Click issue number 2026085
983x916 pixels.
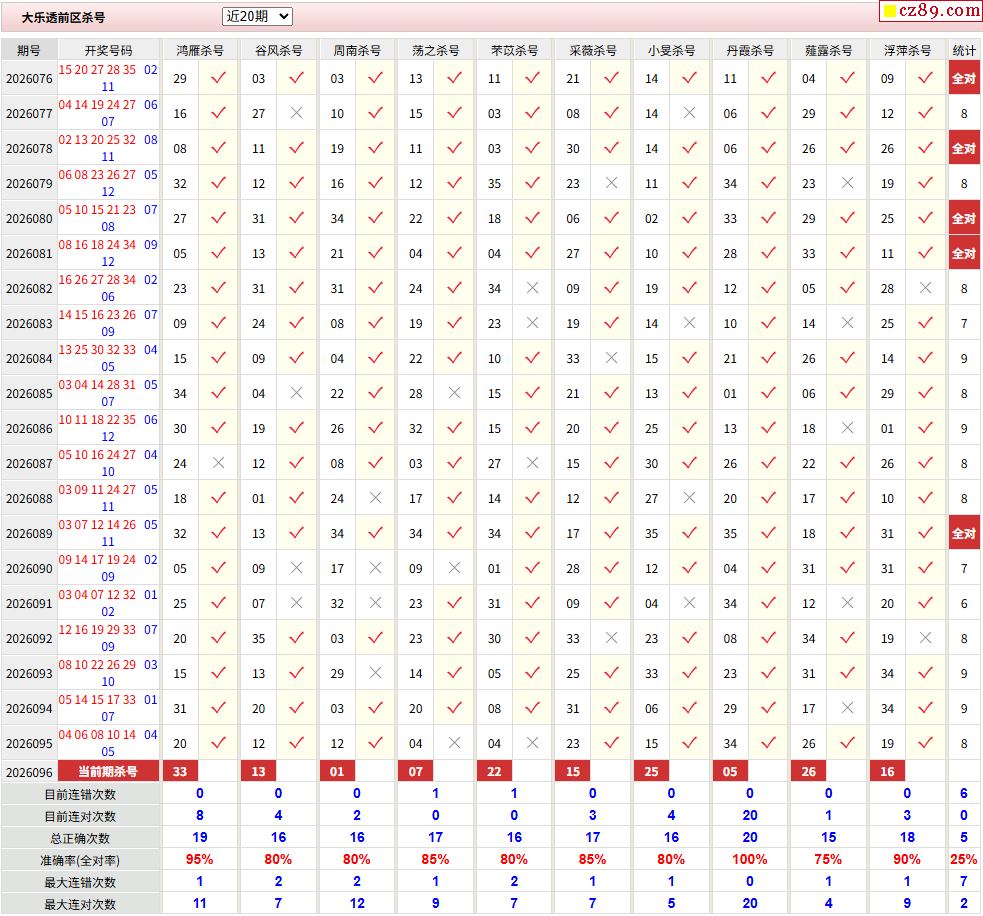(x=29, y=394)
